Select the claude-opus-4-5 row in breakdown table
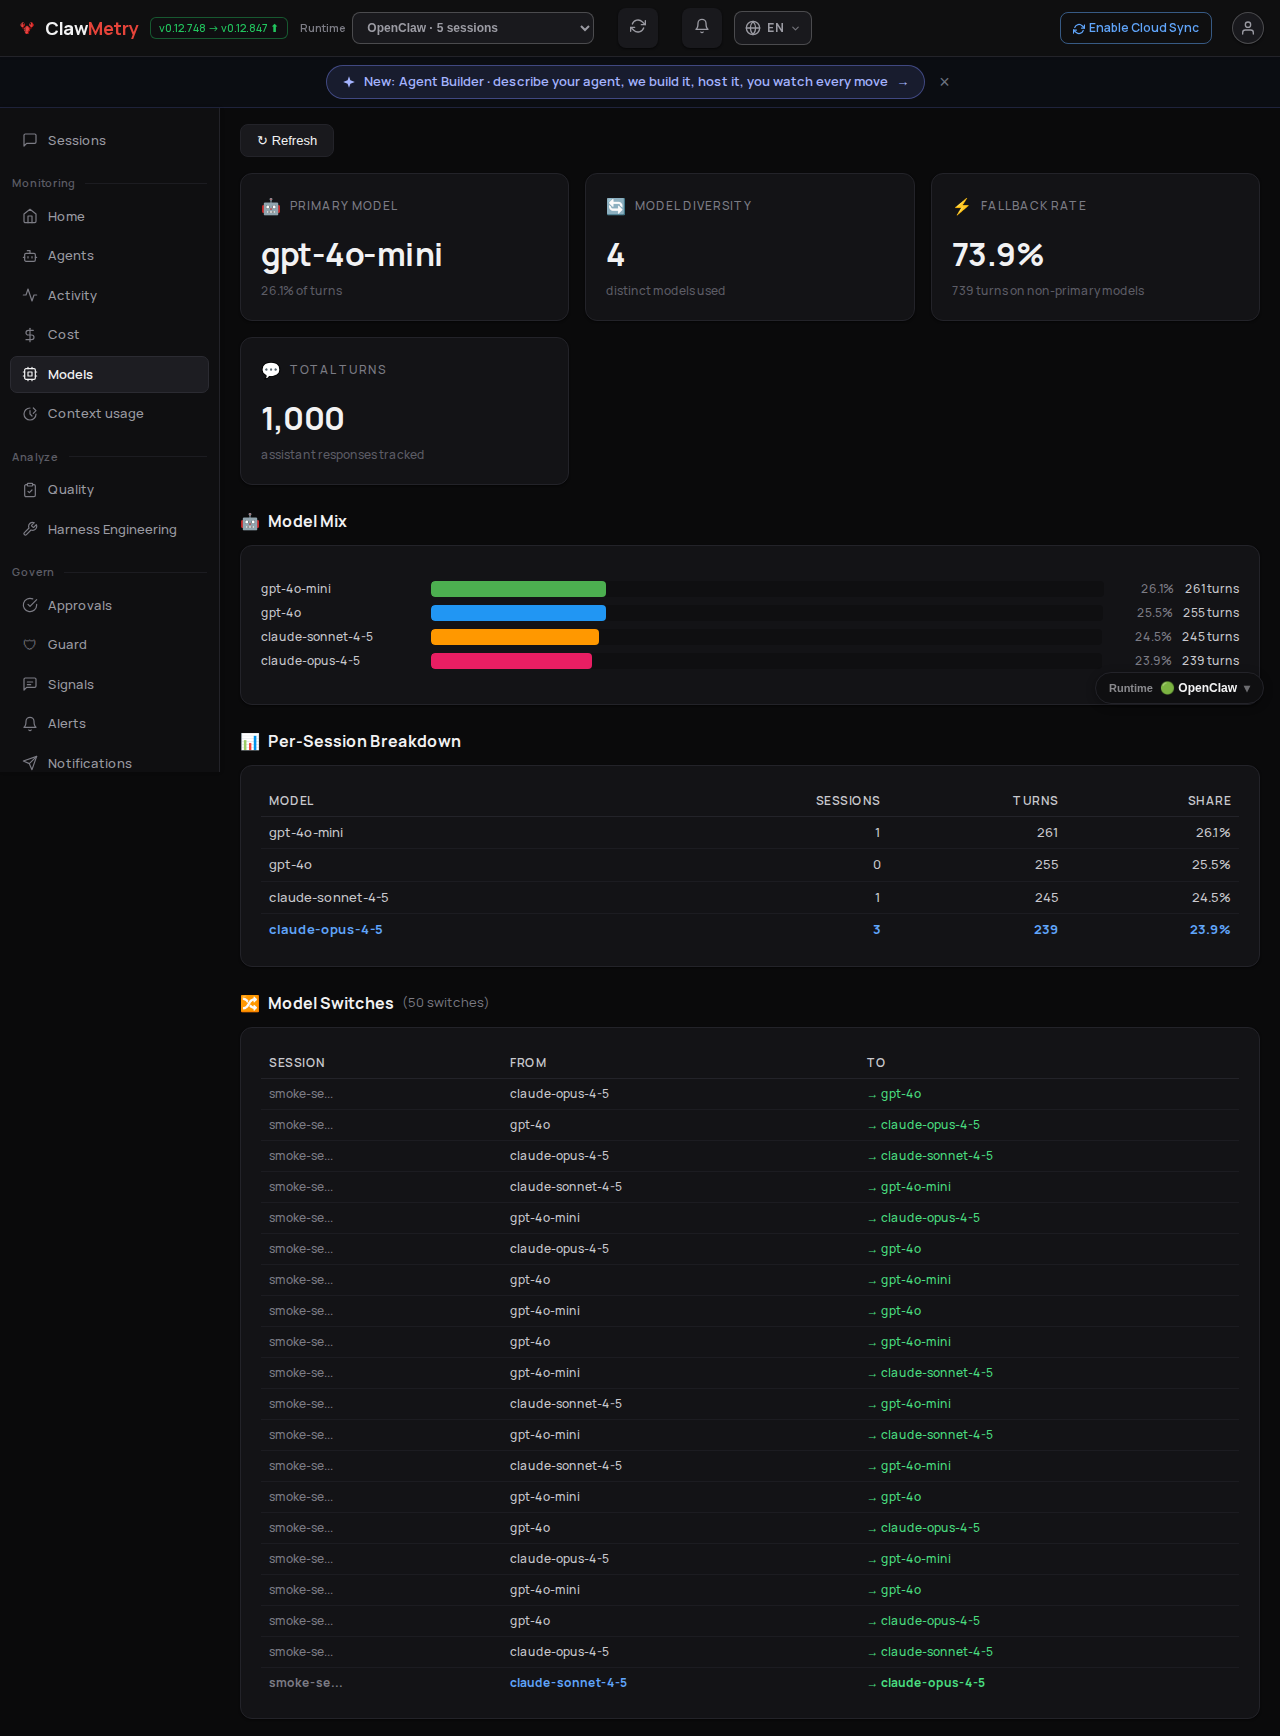Image resolution: width=1280 pixels, height=1736 pixels. click(x=750, y=930)
